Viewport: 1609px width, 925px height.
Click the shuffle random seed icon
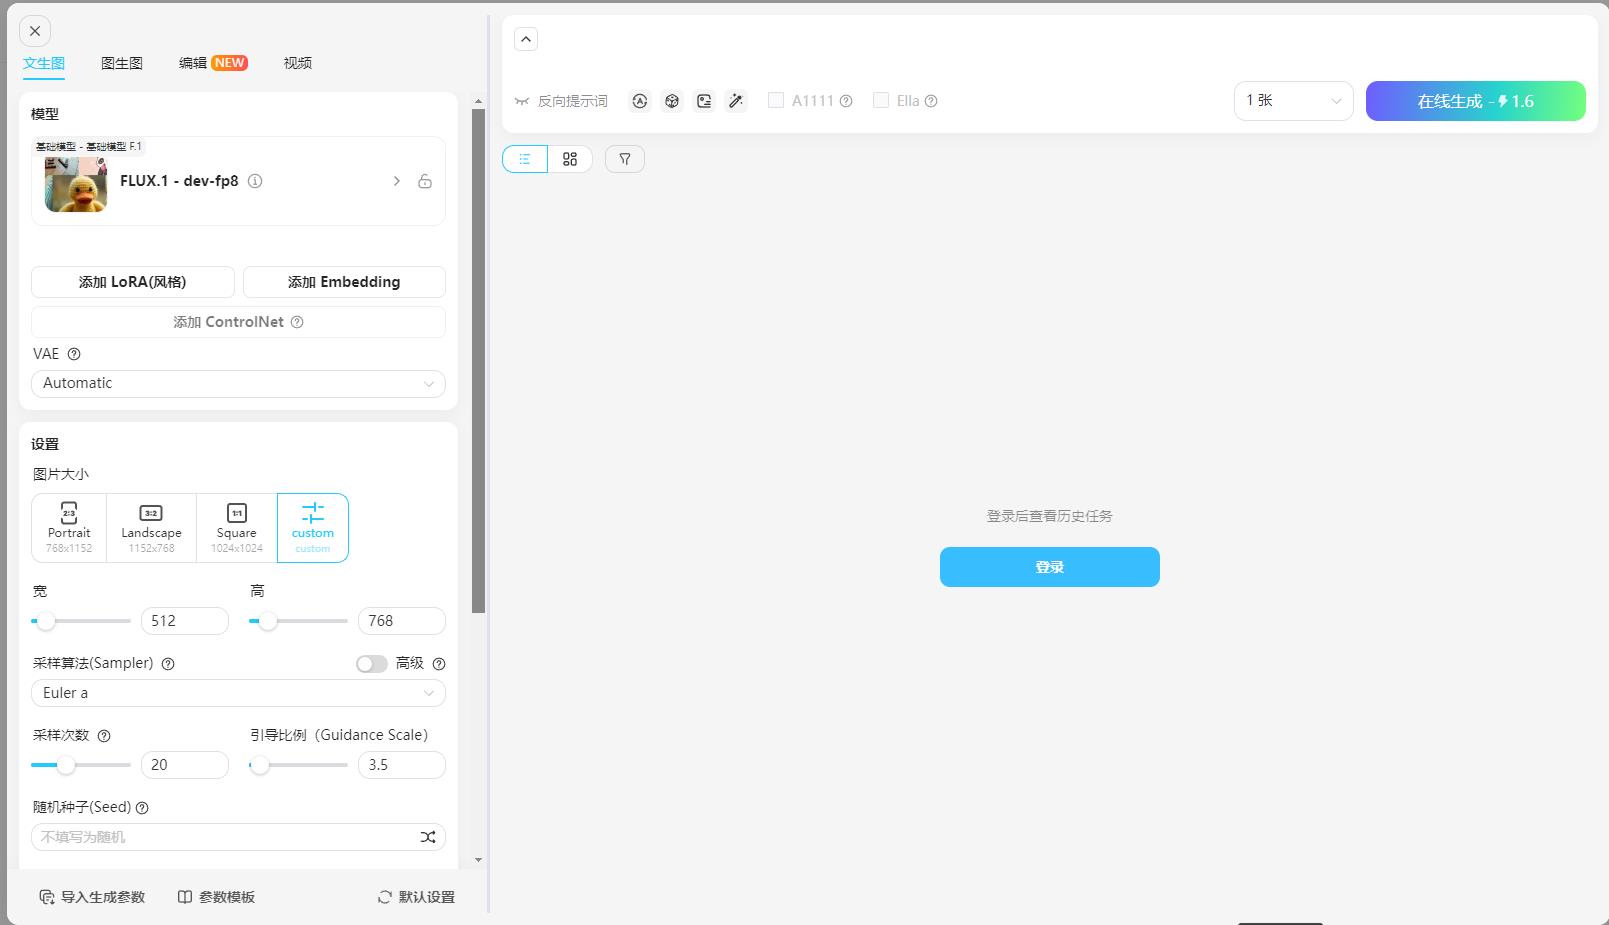[428, 837]
